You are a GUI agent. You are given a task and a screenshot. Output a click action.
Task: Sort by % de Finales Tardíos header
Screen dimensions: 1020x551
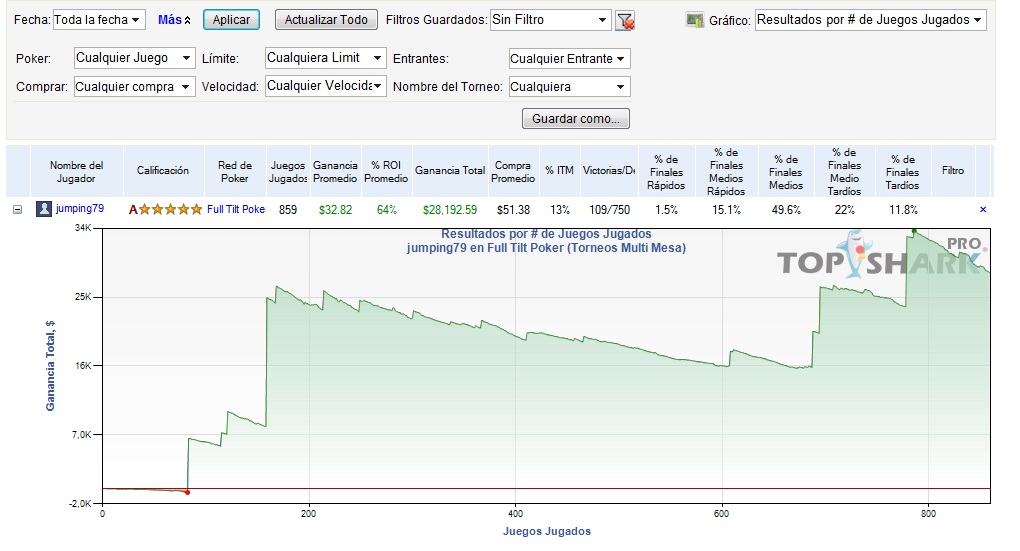click(x=903, y=172)
